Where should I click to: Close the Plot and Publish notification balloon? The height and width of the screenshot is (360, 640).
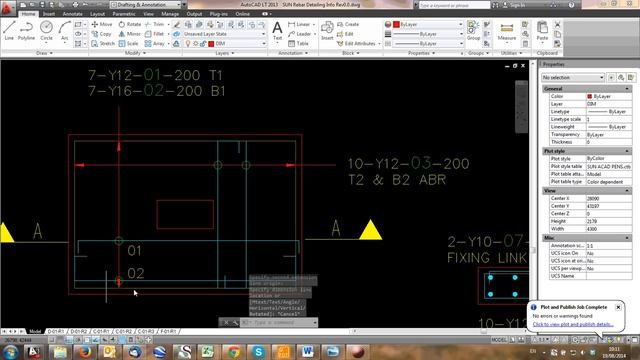pyautogui.click(x=618, y=307)
